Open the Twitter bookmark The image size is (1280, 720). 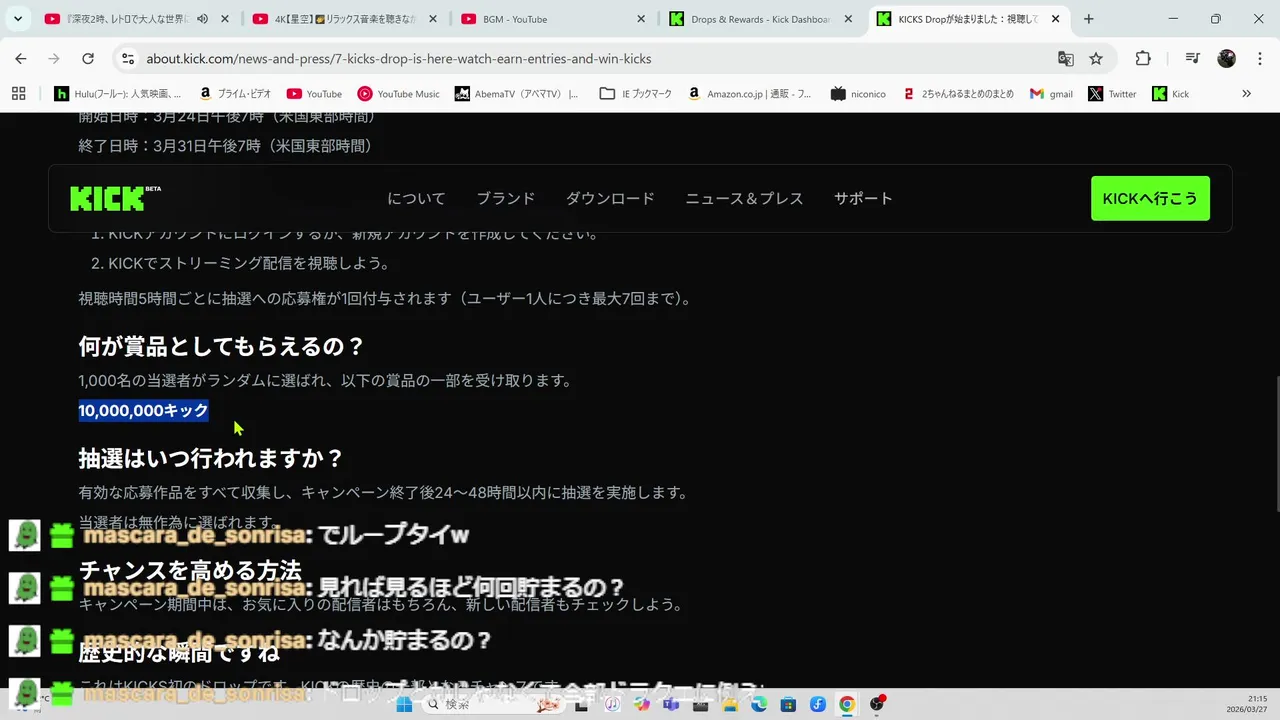point(1112,94)
